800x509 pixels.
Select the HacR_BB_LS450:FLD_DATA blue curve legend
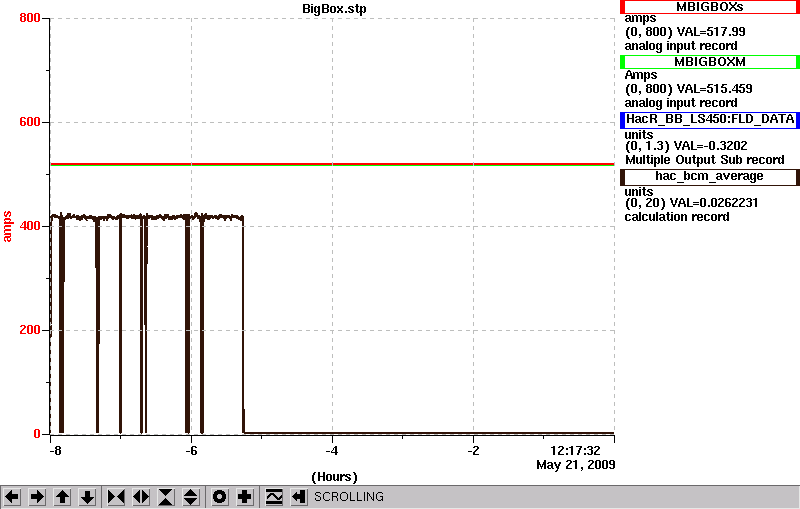pyautogui.click(x=709, y=119)
